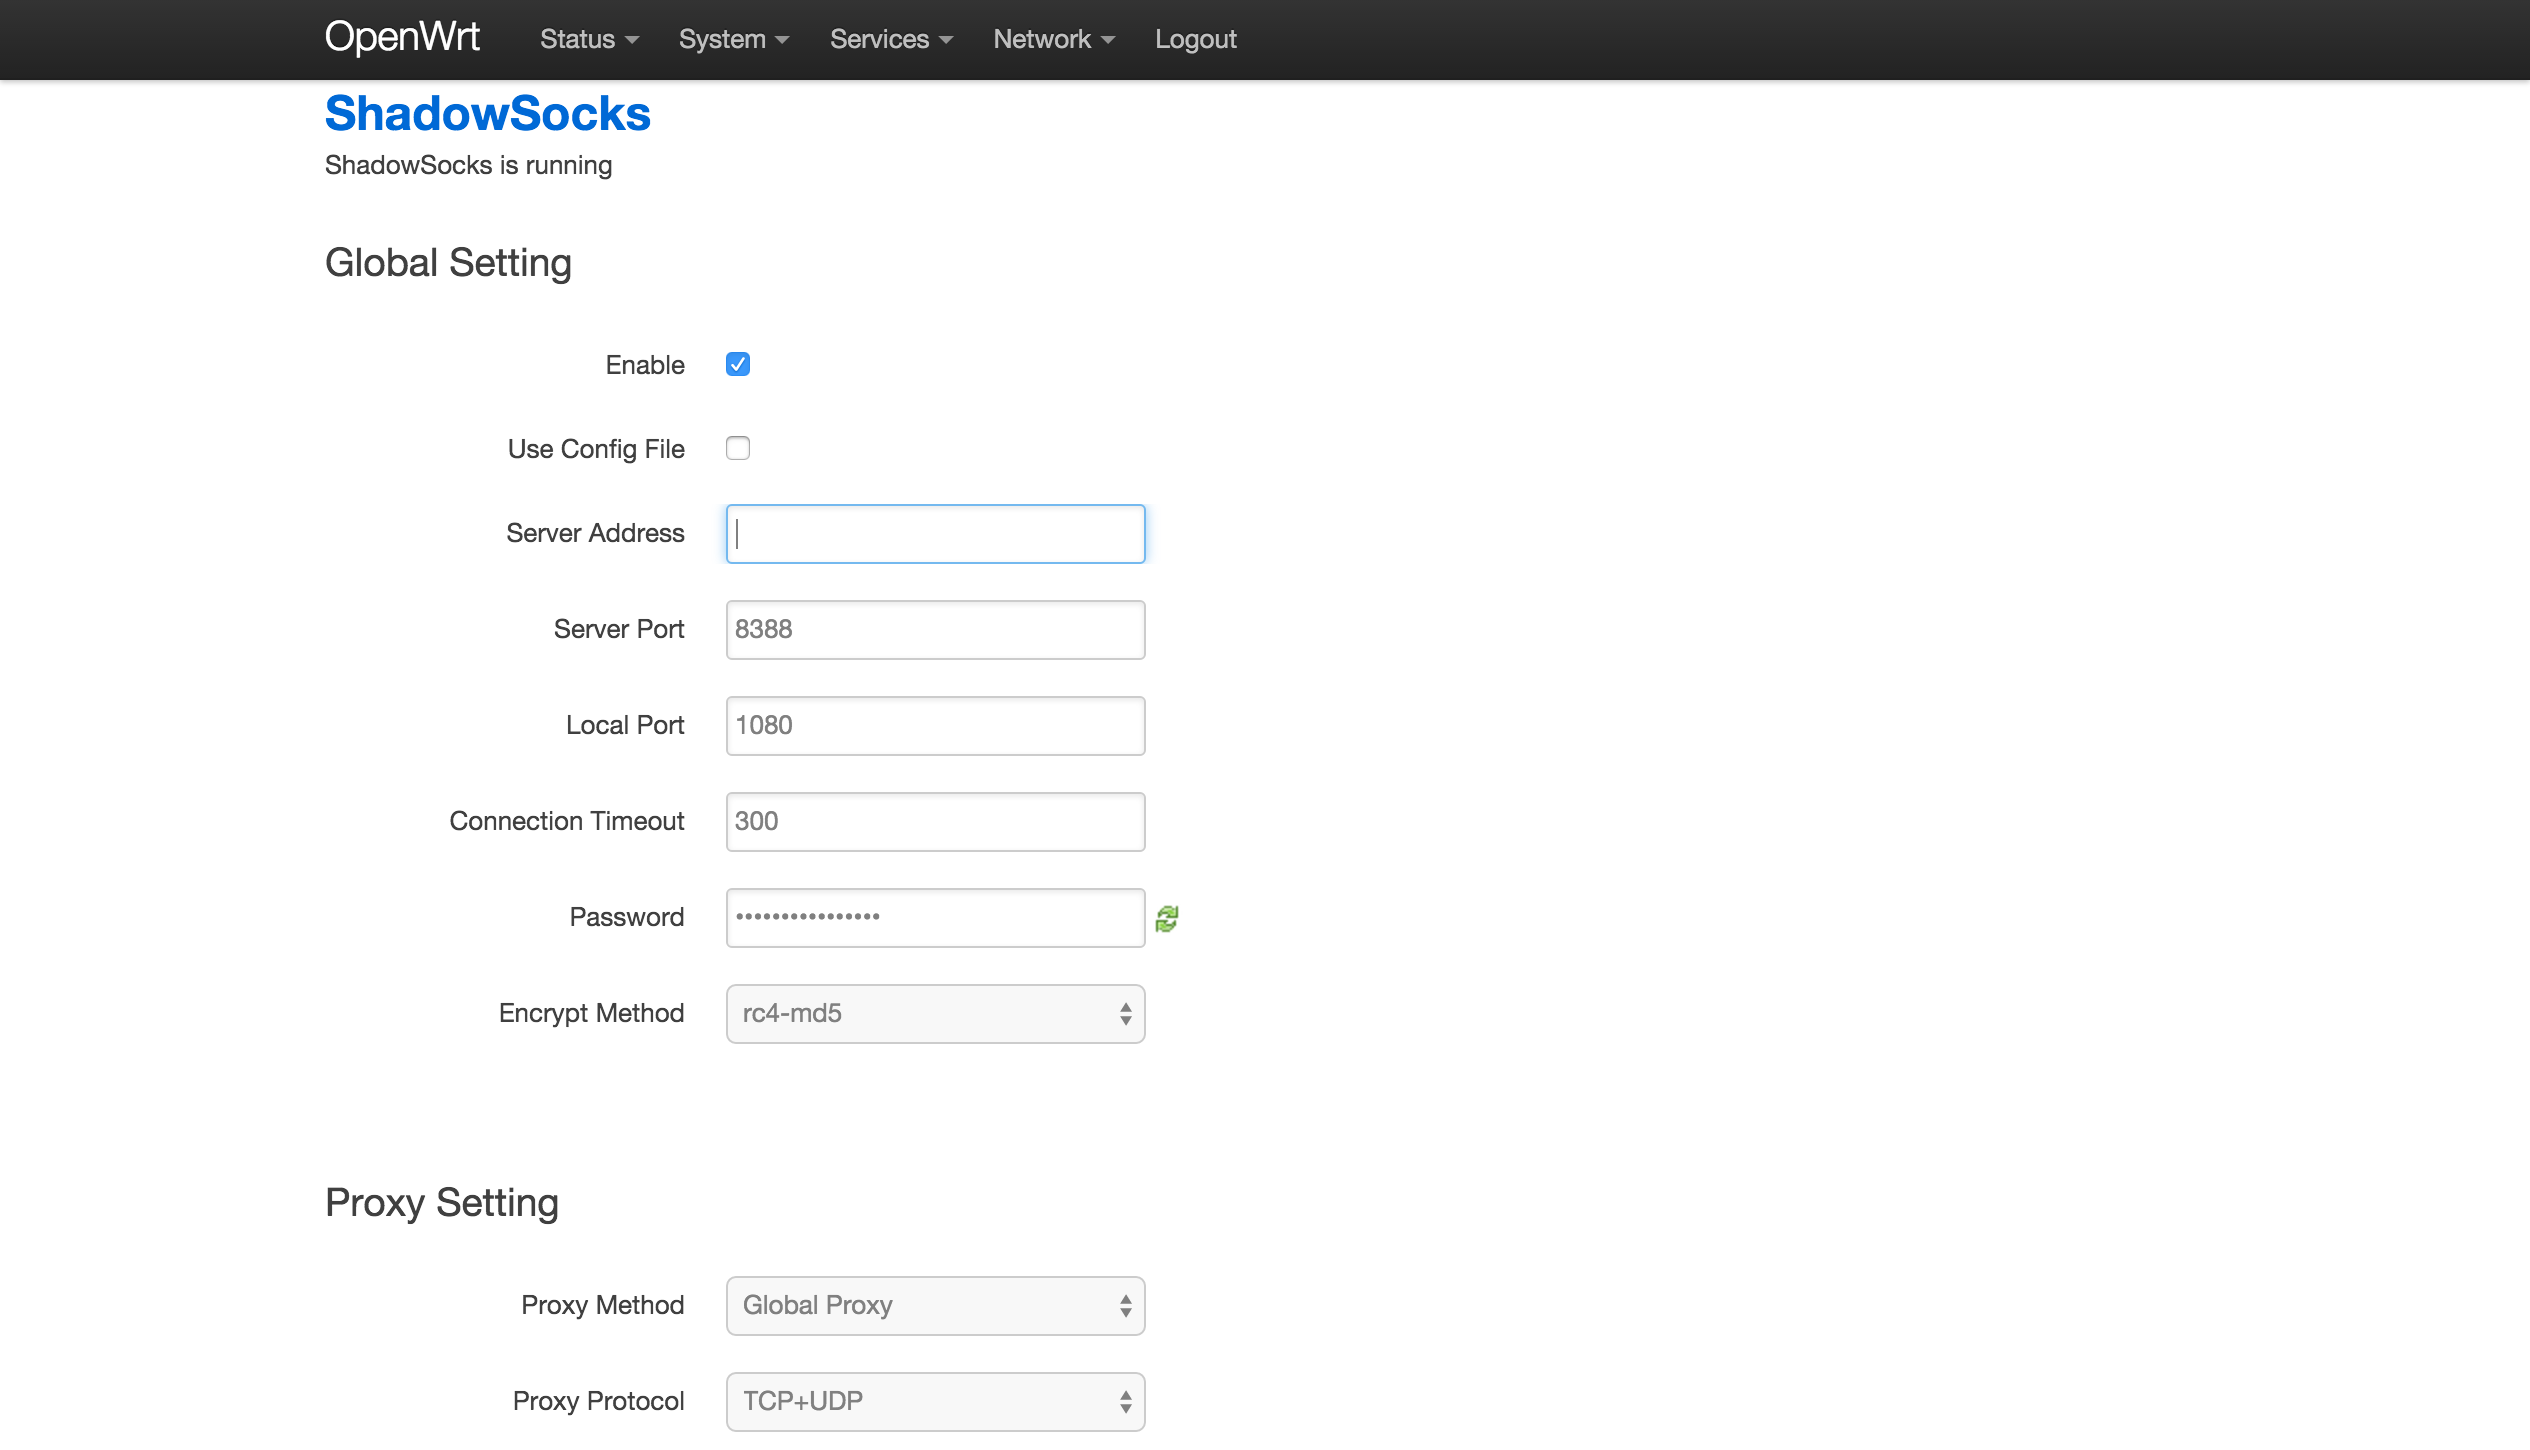
Task: Tick the Use Config File checkbox
Action: click(738, 448)
